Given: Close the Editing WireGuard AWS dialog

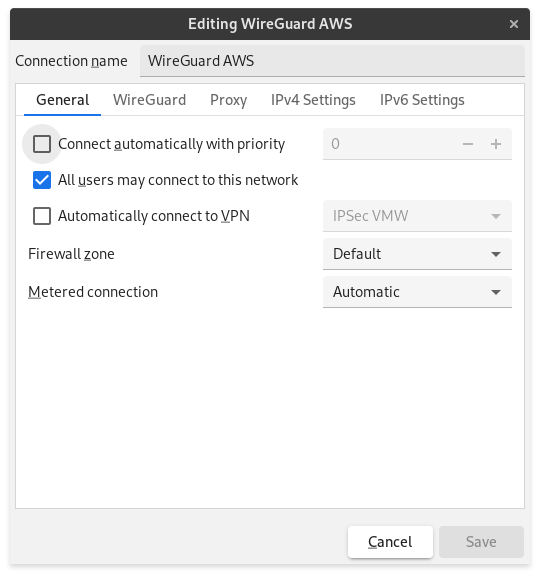Looking at the screenshot, I should pos(514,24).
